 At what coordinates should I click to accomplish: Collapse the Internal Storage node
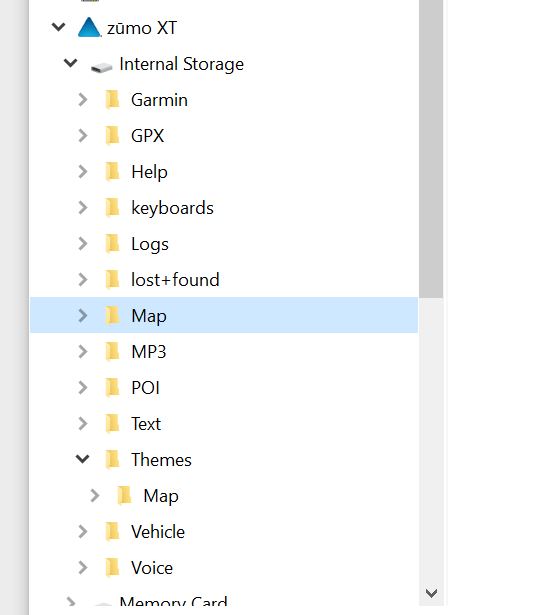[x=71, y=63]
